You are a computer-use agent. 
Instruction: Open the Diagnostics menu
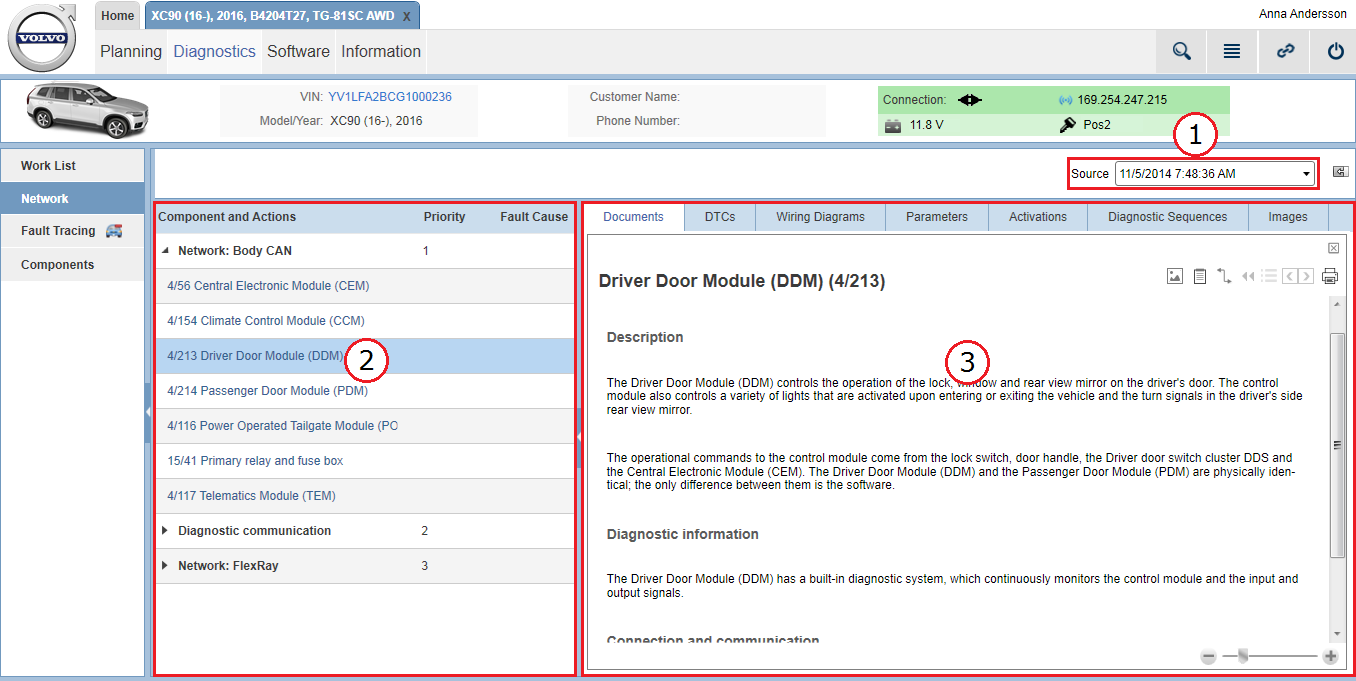click(215, 52)
